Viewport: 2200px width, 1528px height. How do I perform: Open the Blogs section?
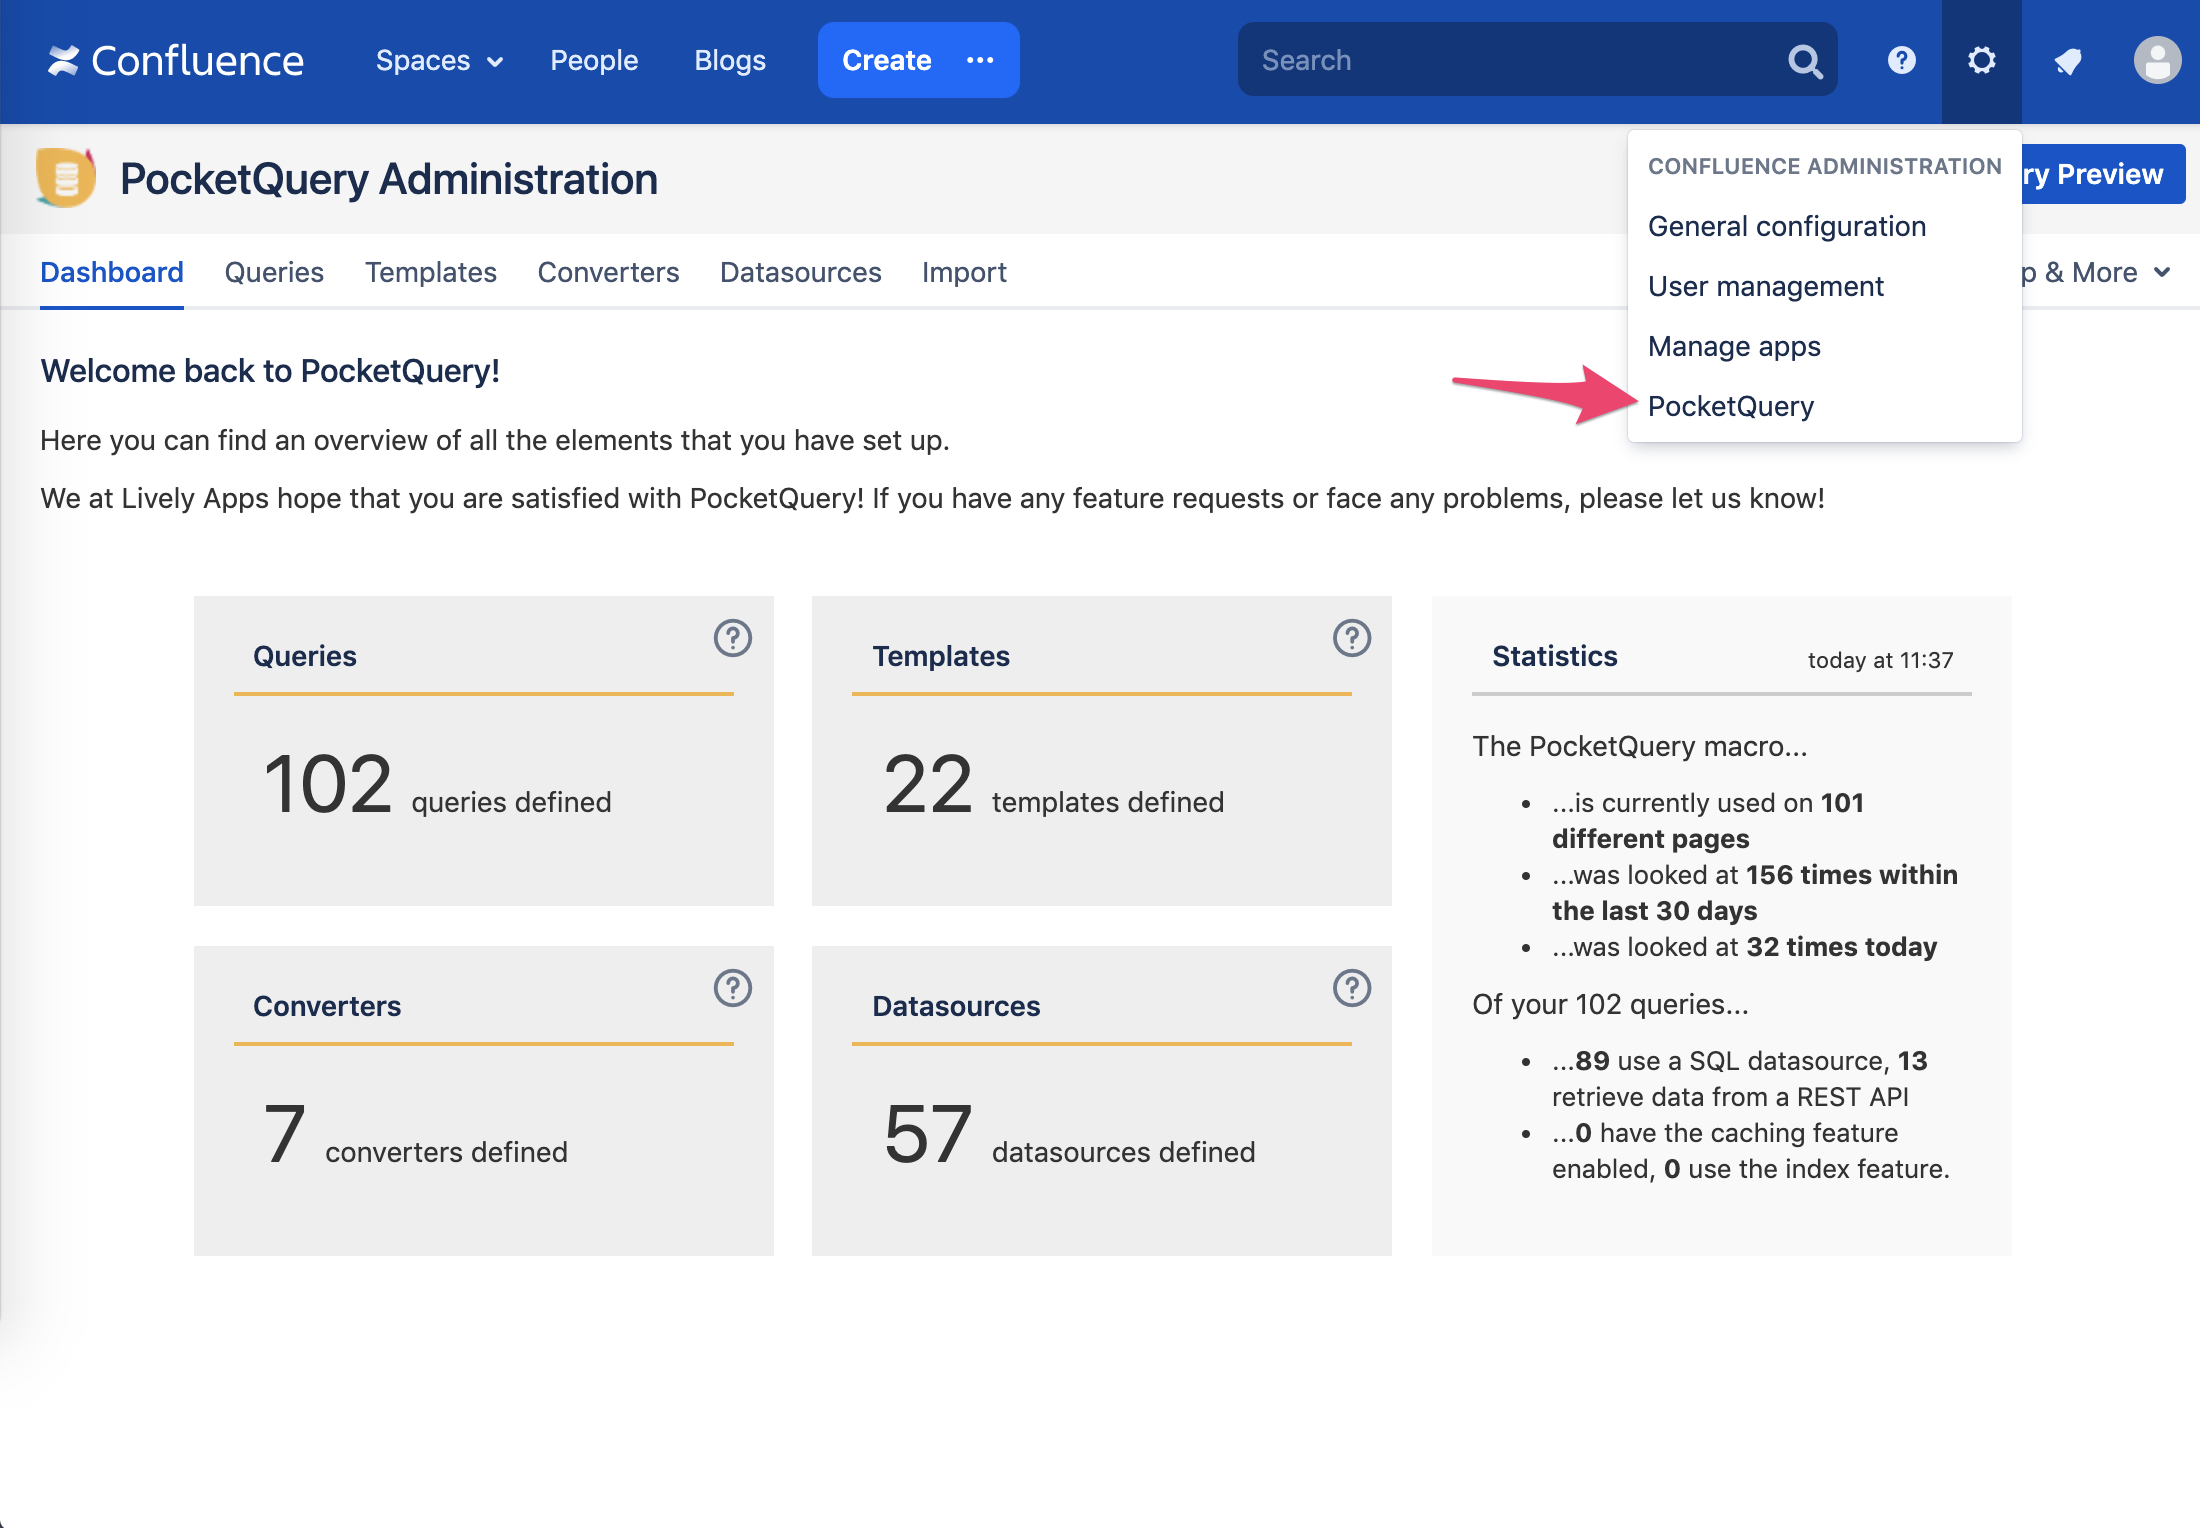click(x=730, y=61)
